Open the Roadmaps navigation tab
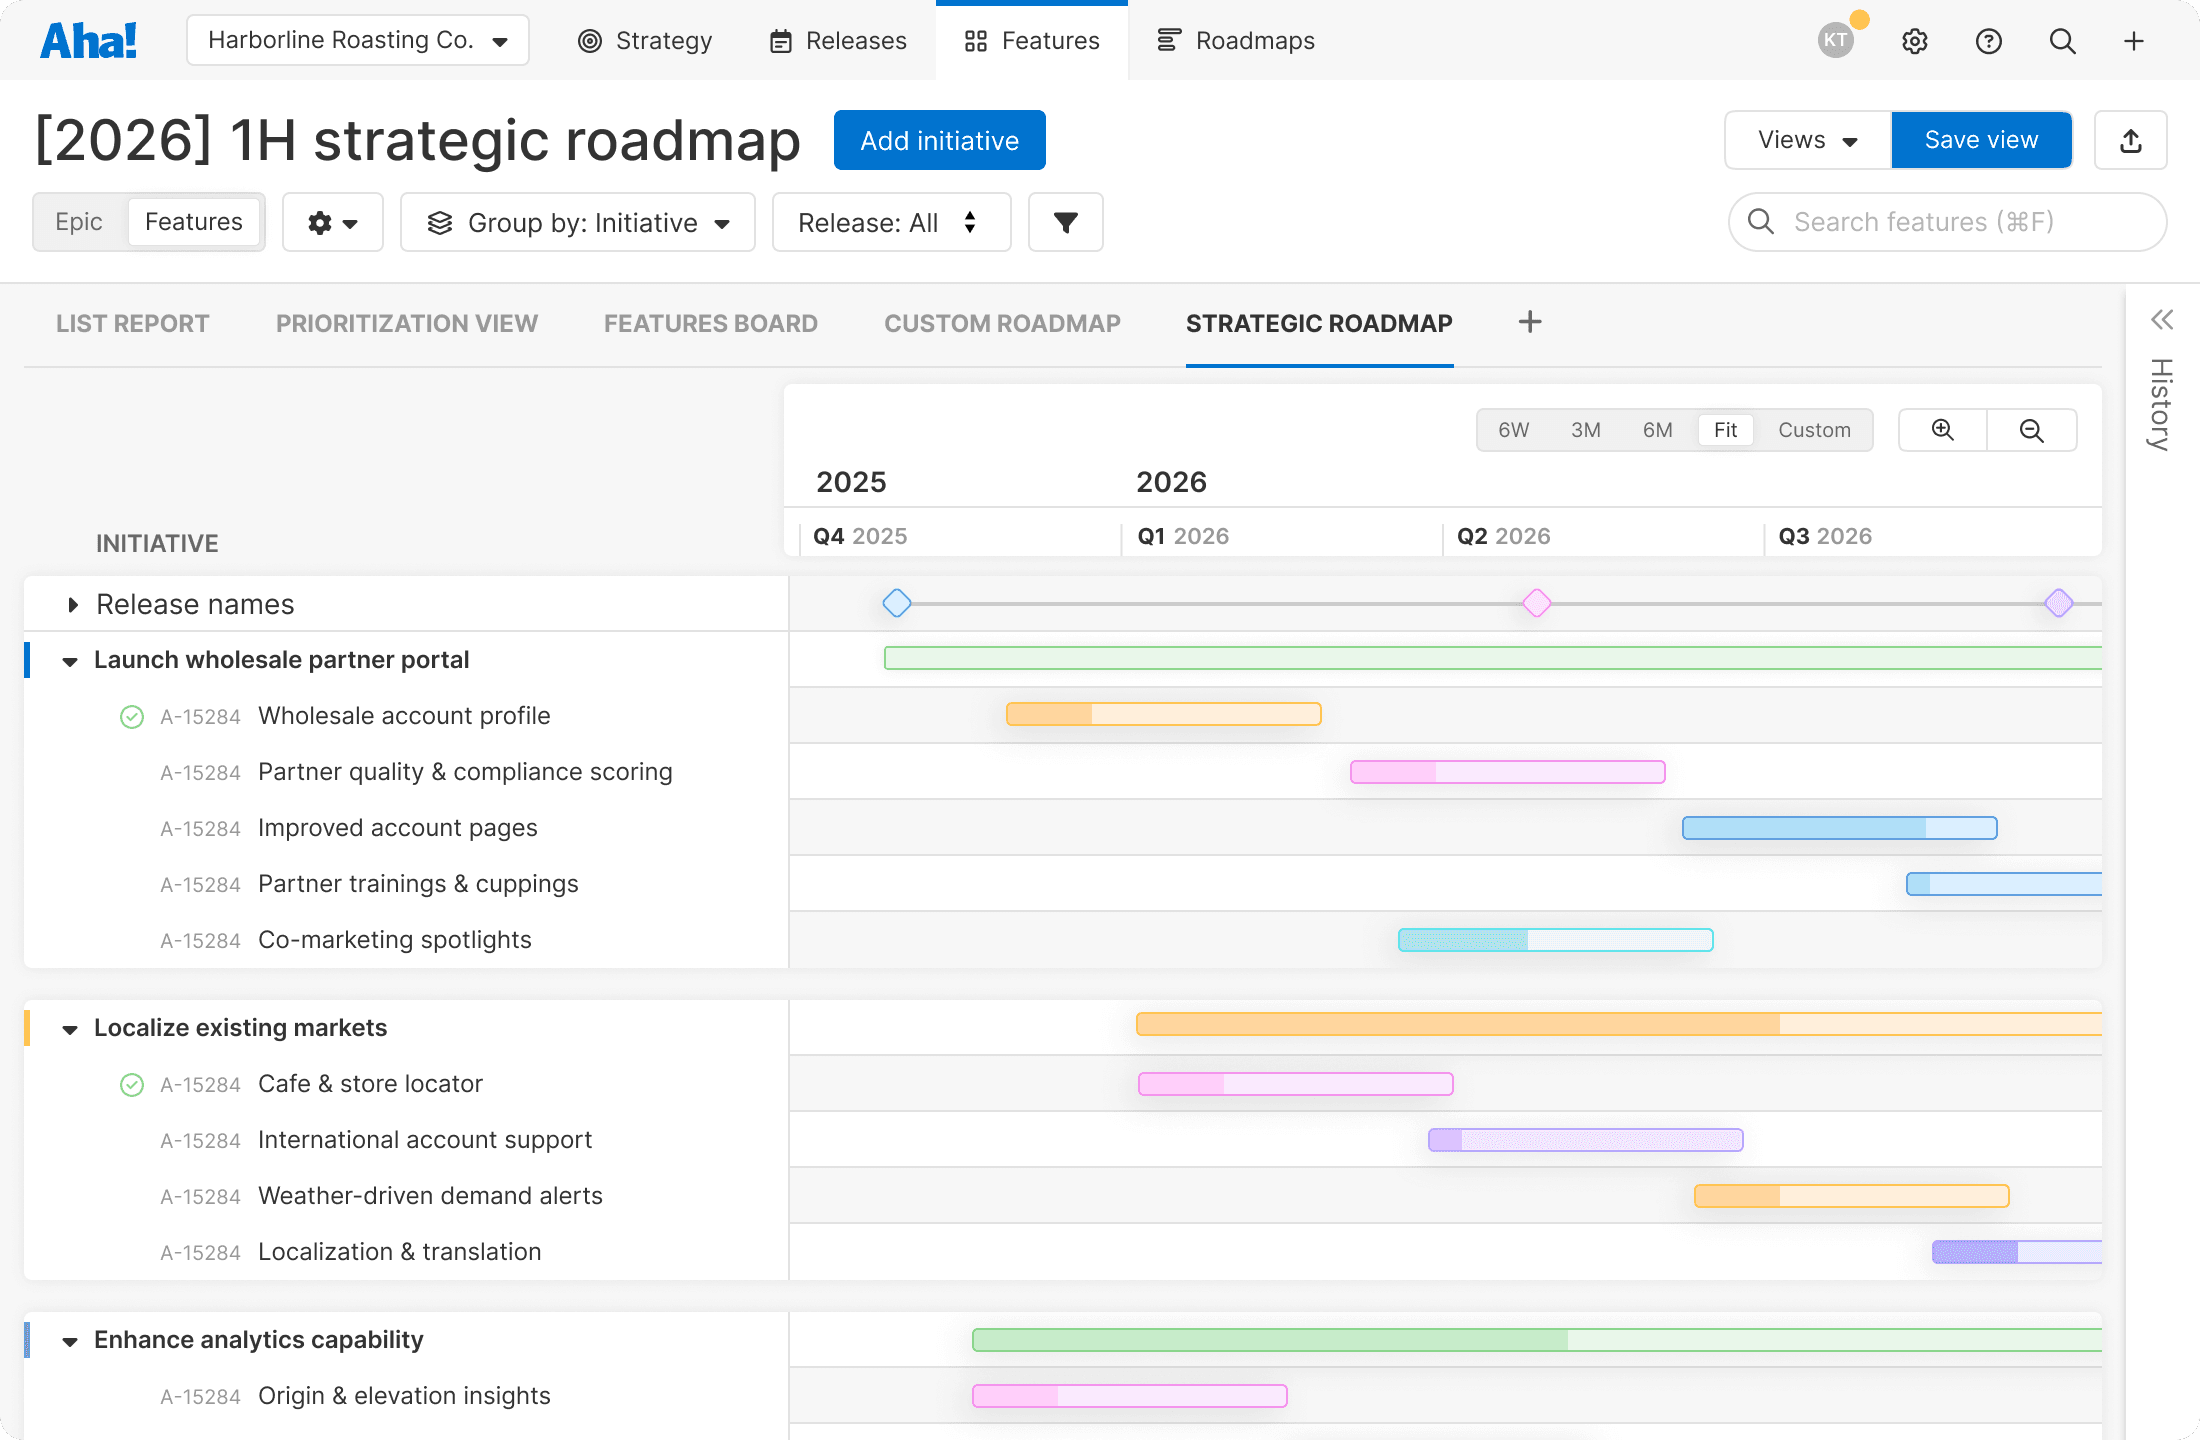 (x=1236, y=41)
